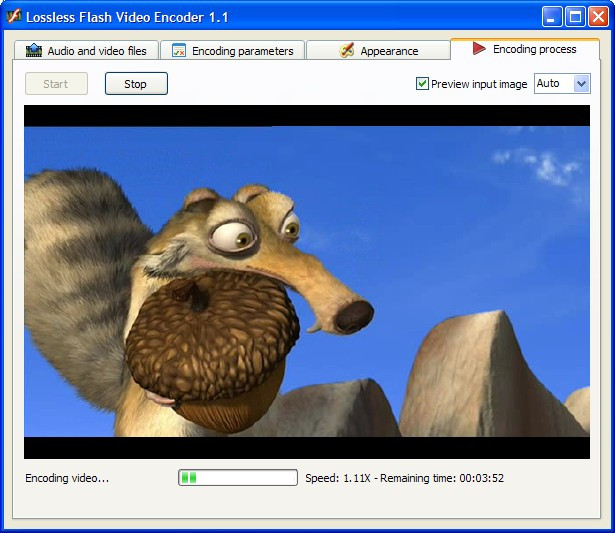Click the Encoding parameters tab icon
615x533 pixels.
pyautogui.click(x=179, y=51)
